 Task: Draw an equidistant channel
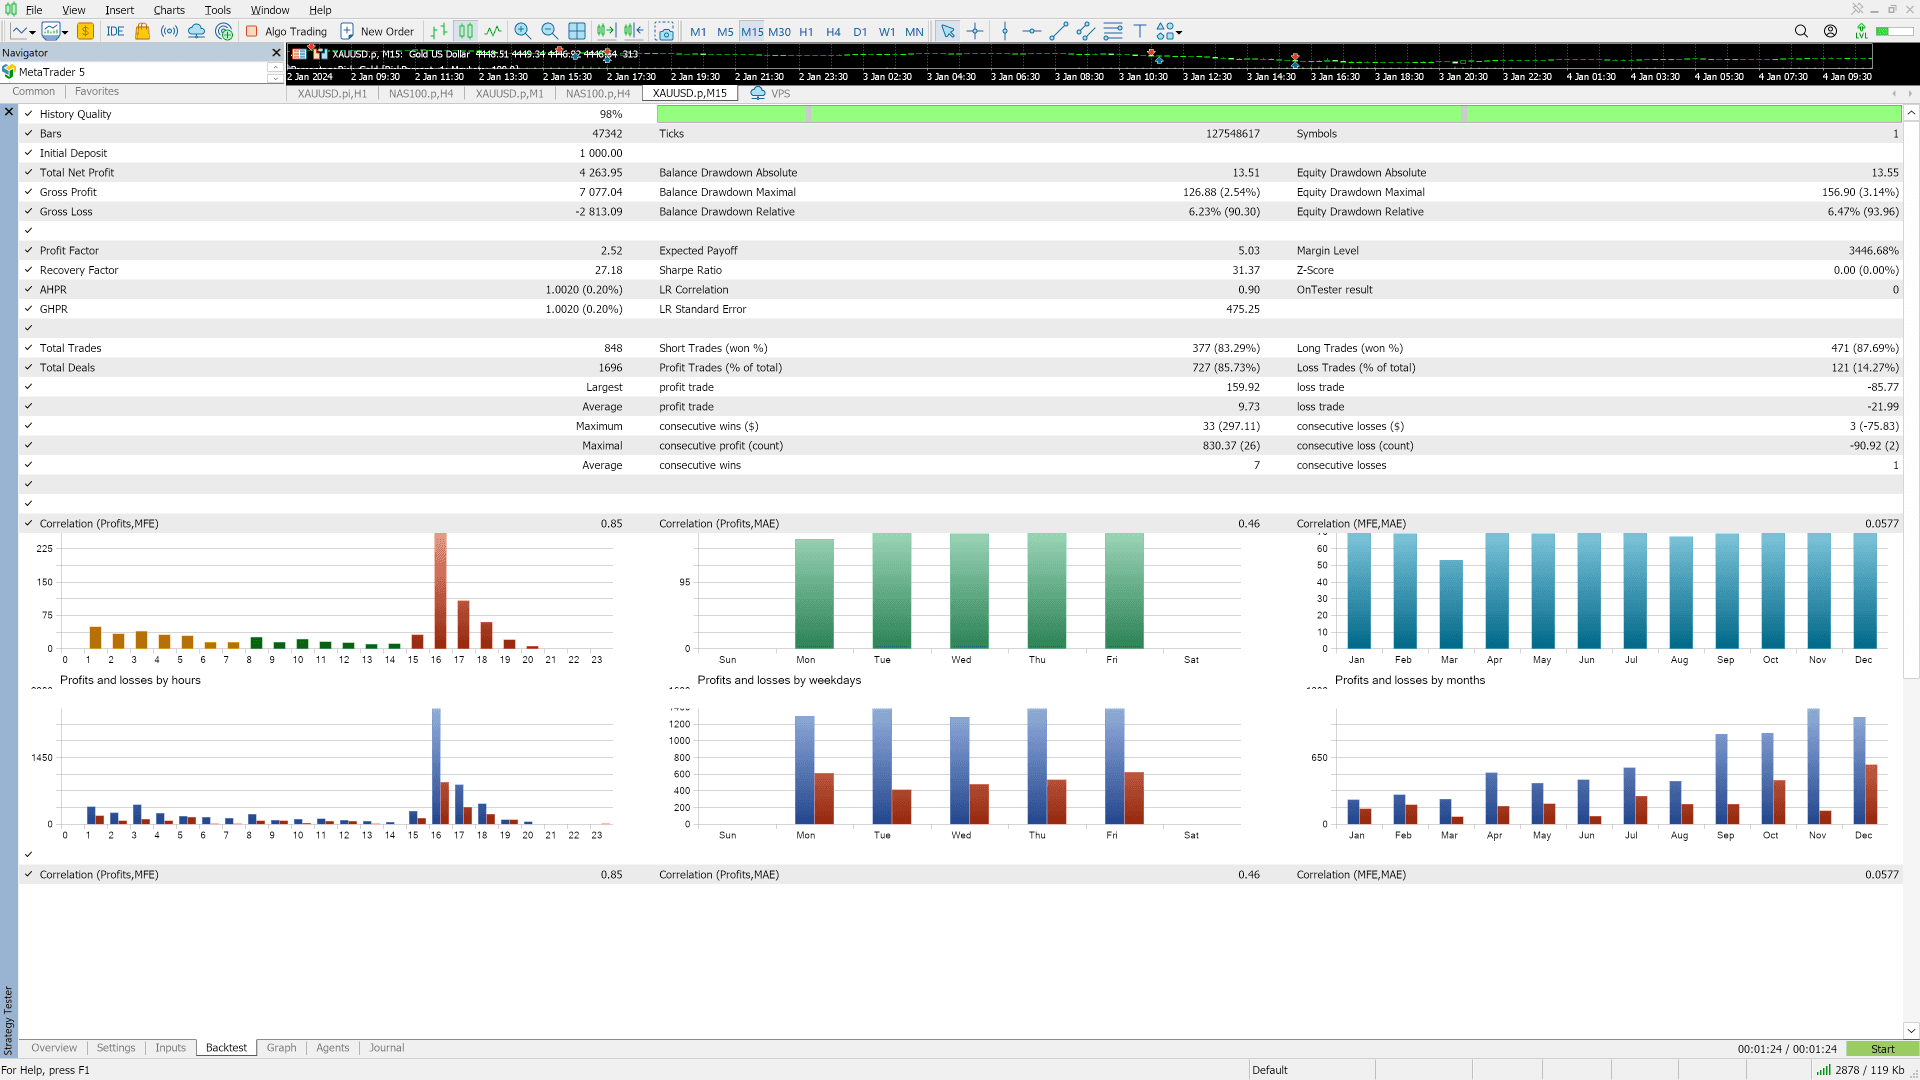[x=1085, y=31]
